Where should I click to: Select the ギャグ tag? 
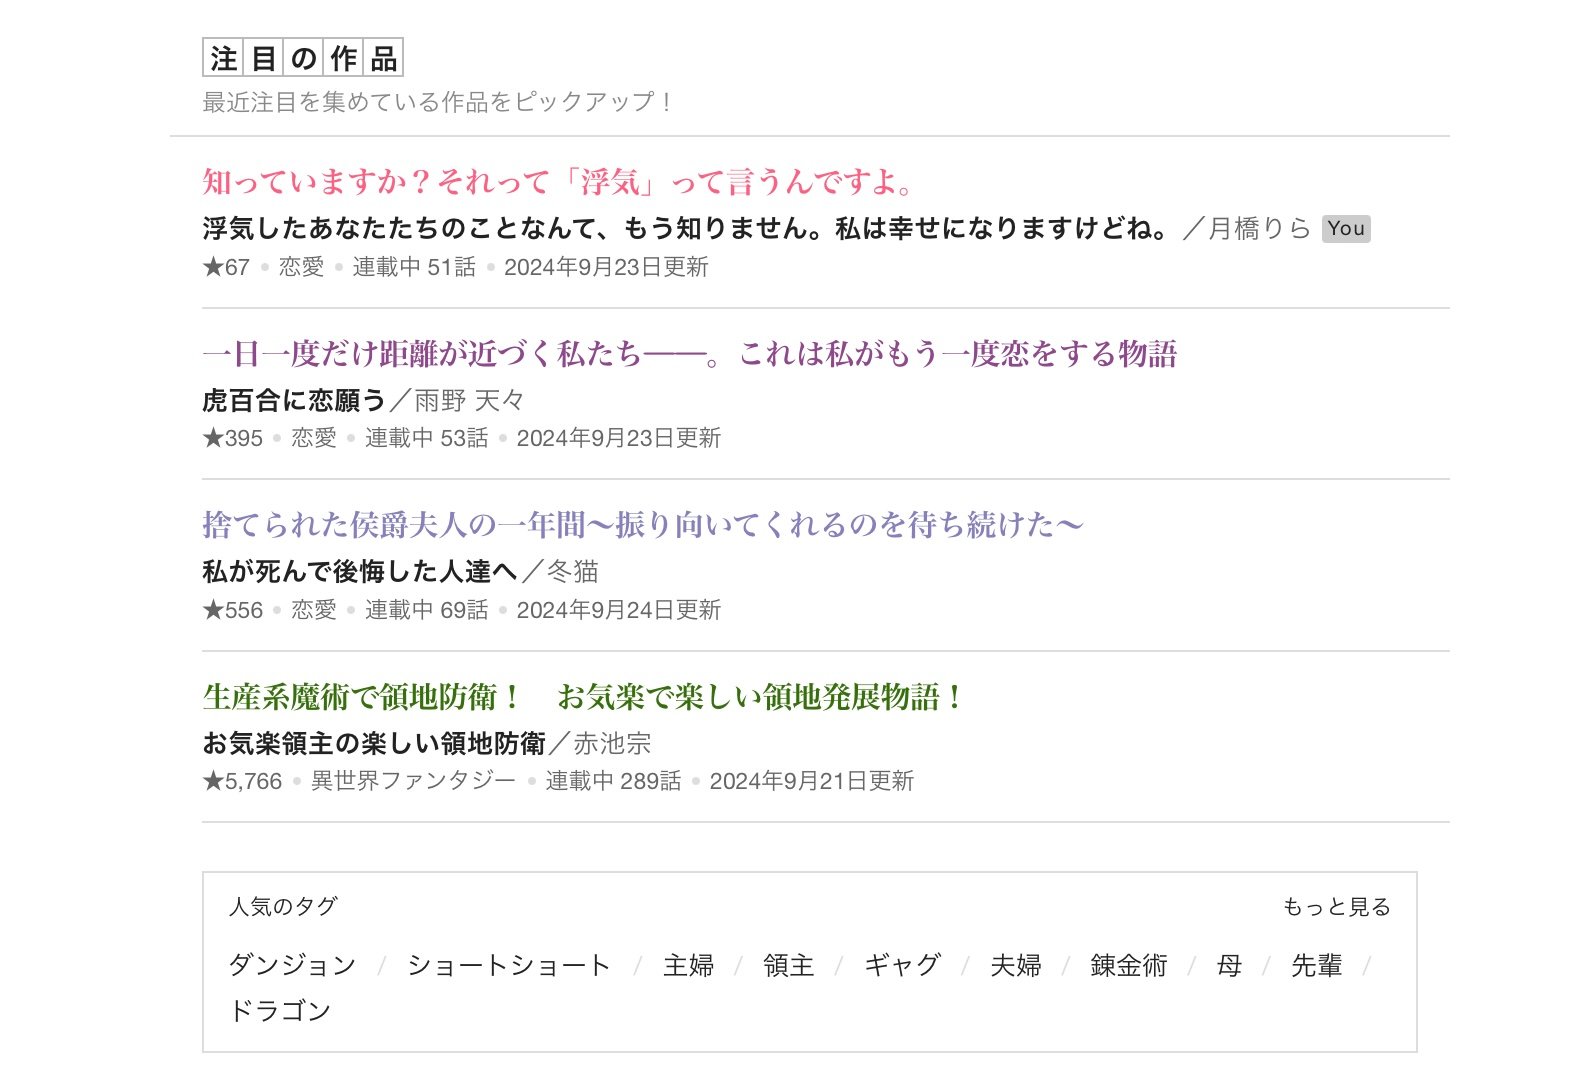(902, 965)
